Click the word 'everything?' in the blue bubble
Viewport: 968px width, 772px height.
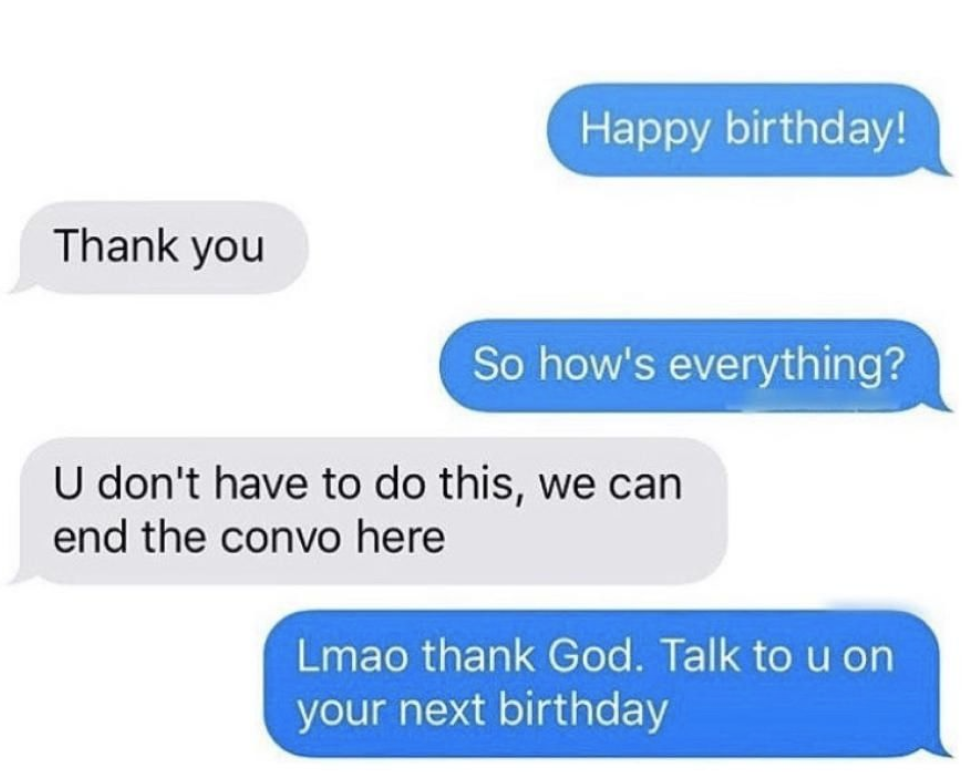pos(786,365)
